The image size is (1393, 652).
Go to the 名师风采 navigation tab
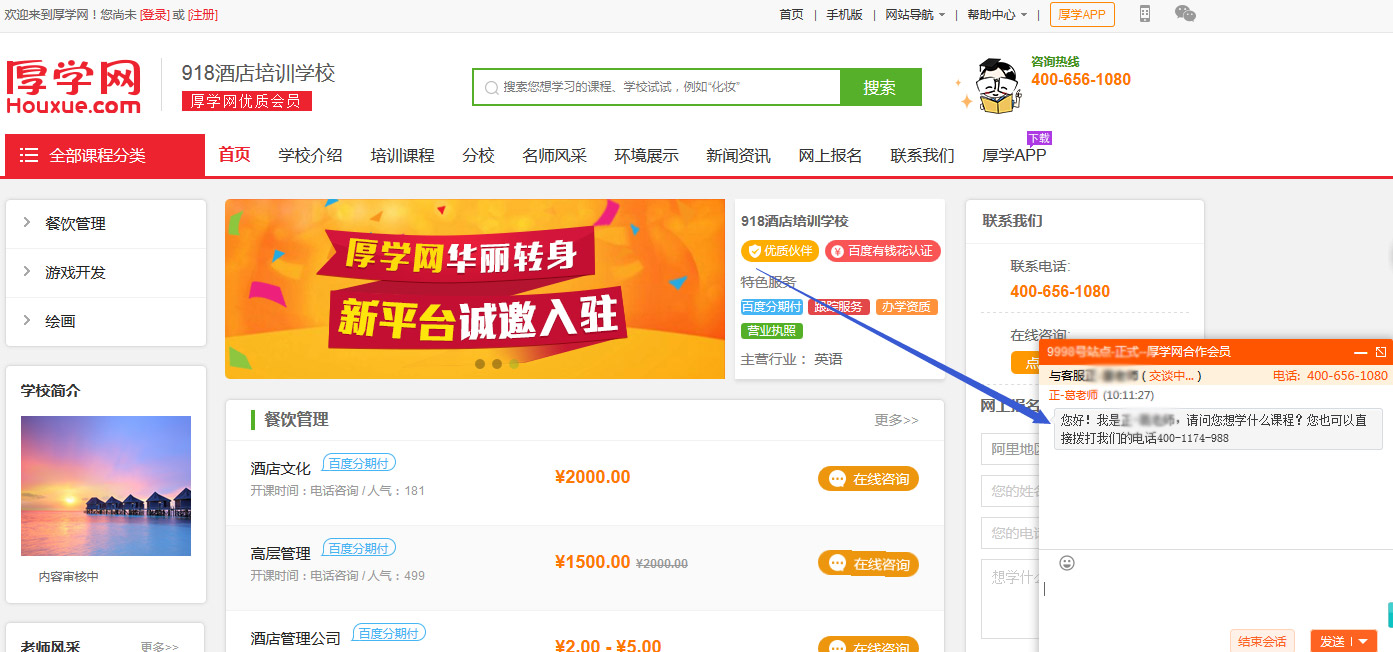[554, 155]
